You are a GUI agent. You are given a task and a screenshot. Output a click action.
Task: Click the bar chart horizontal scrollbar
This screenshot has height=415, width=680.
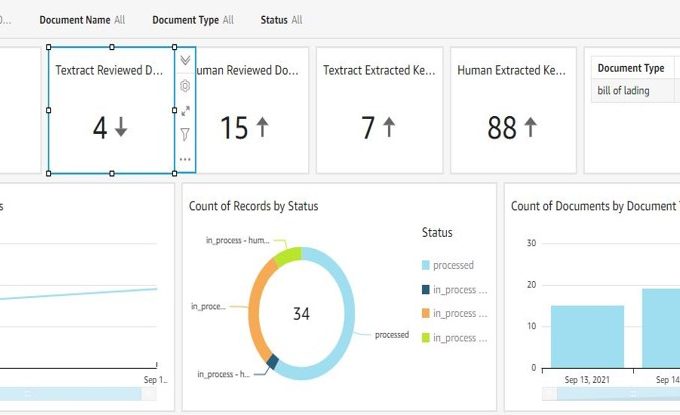point(600,394)
